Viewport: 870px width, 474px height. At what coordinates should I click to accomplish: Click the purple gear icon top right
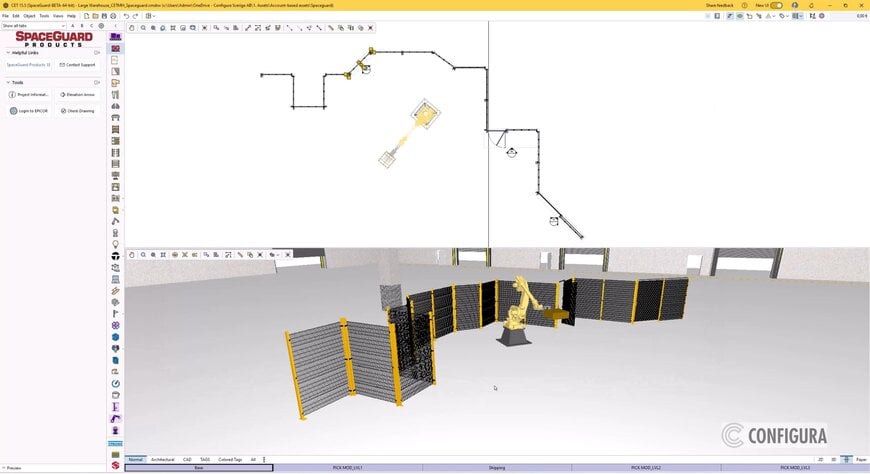coord(822,16)
